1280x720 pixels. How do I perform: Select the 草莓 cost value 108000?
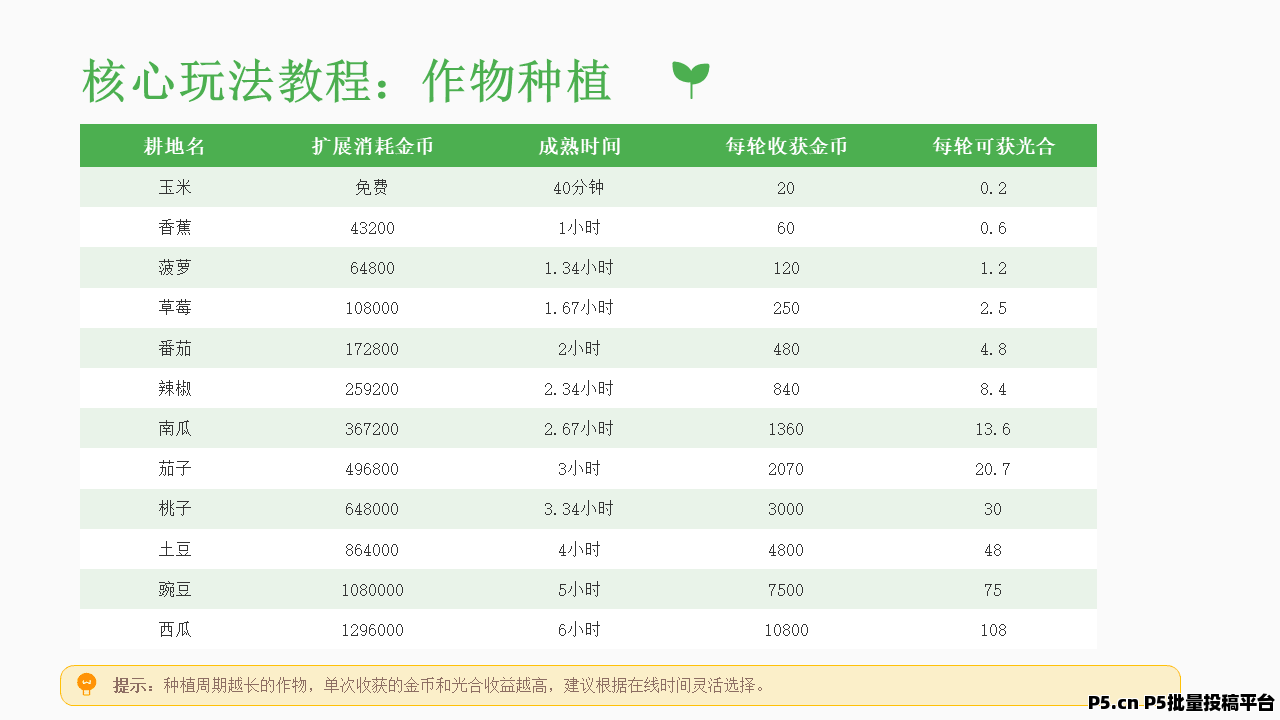tap(373, 308)
